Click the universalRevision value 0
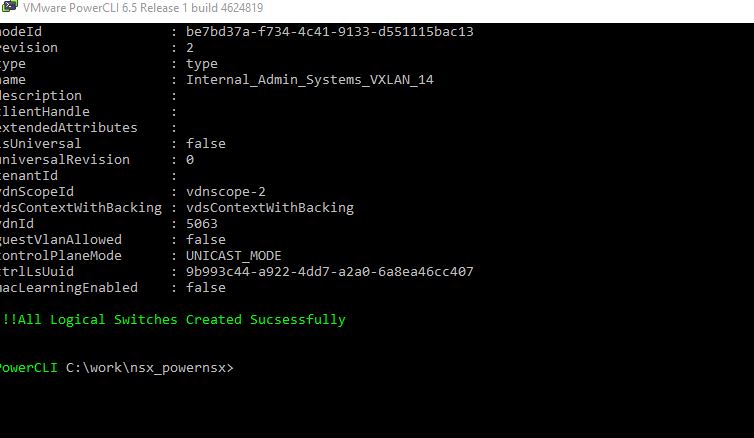The width and height of the screenshot is (754, 438). pyautogui.click(x=190, y=160)
